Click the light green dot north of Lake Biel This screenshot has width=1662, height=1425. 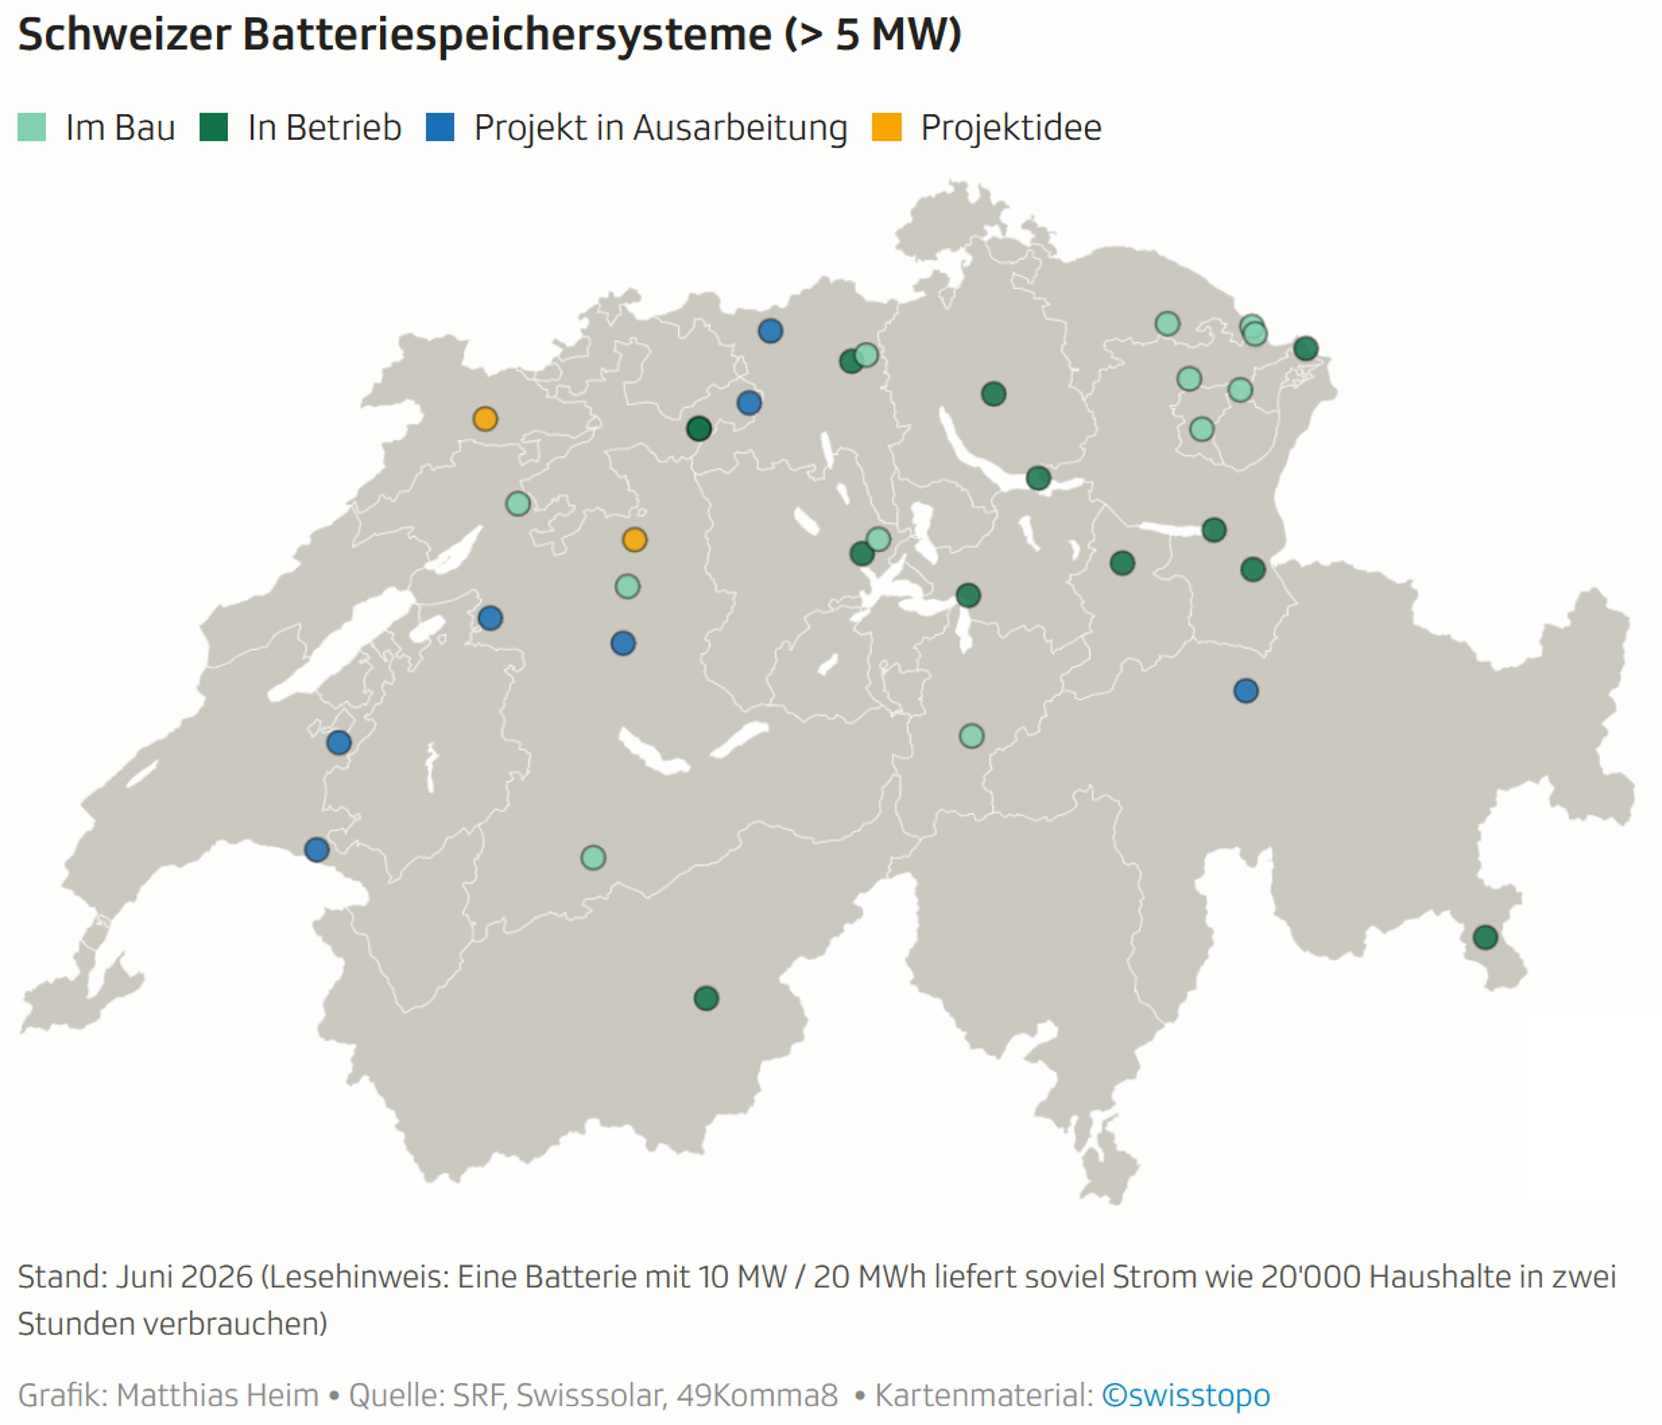click(518, 503)
